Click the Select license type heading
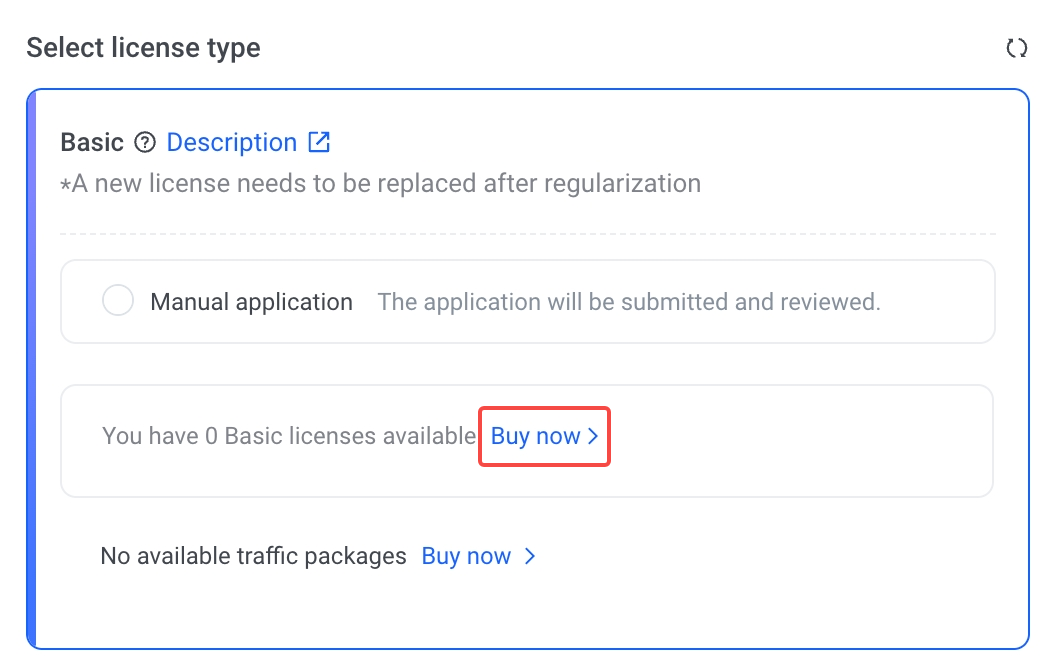Viewport: 1044px width, 660px height. (x=143, y=48)
